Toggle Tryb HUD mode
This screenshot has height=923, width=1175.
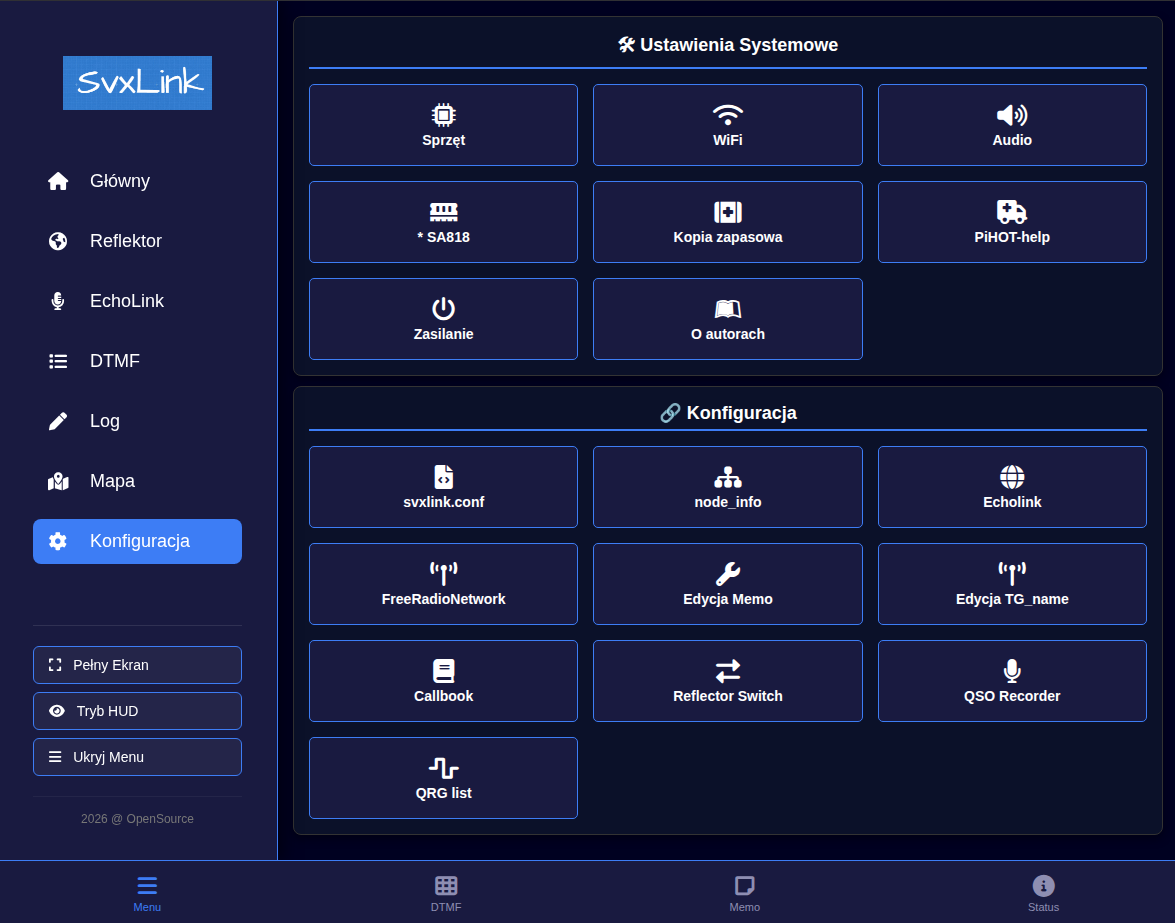[137, 711]
